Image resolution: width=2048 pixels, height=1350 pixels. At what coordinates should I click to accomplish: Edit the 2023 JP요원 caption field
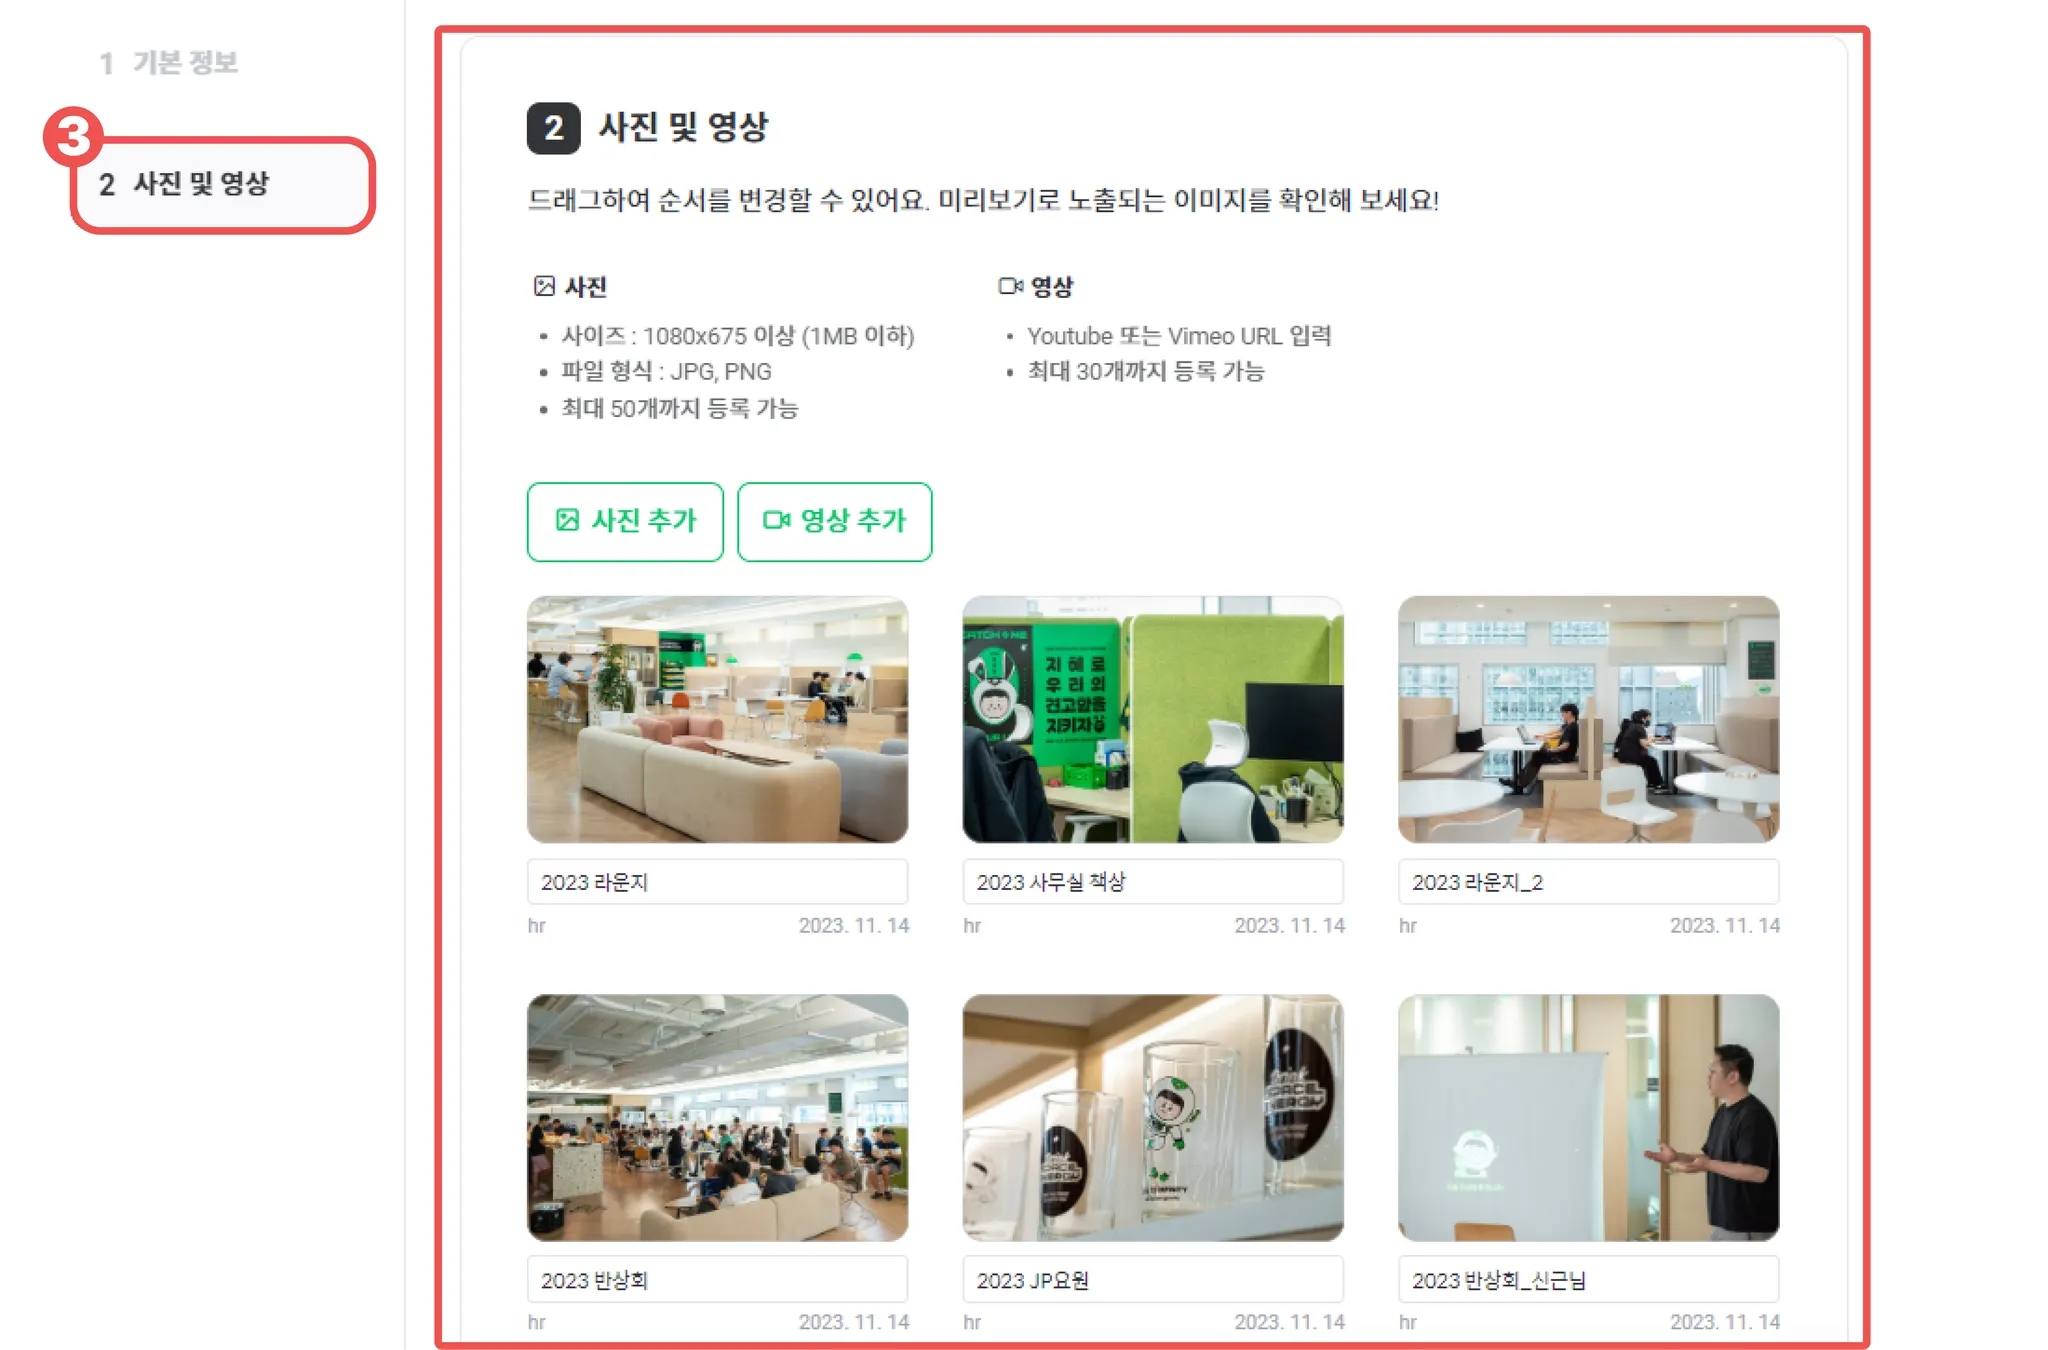click(1153, 1280)
